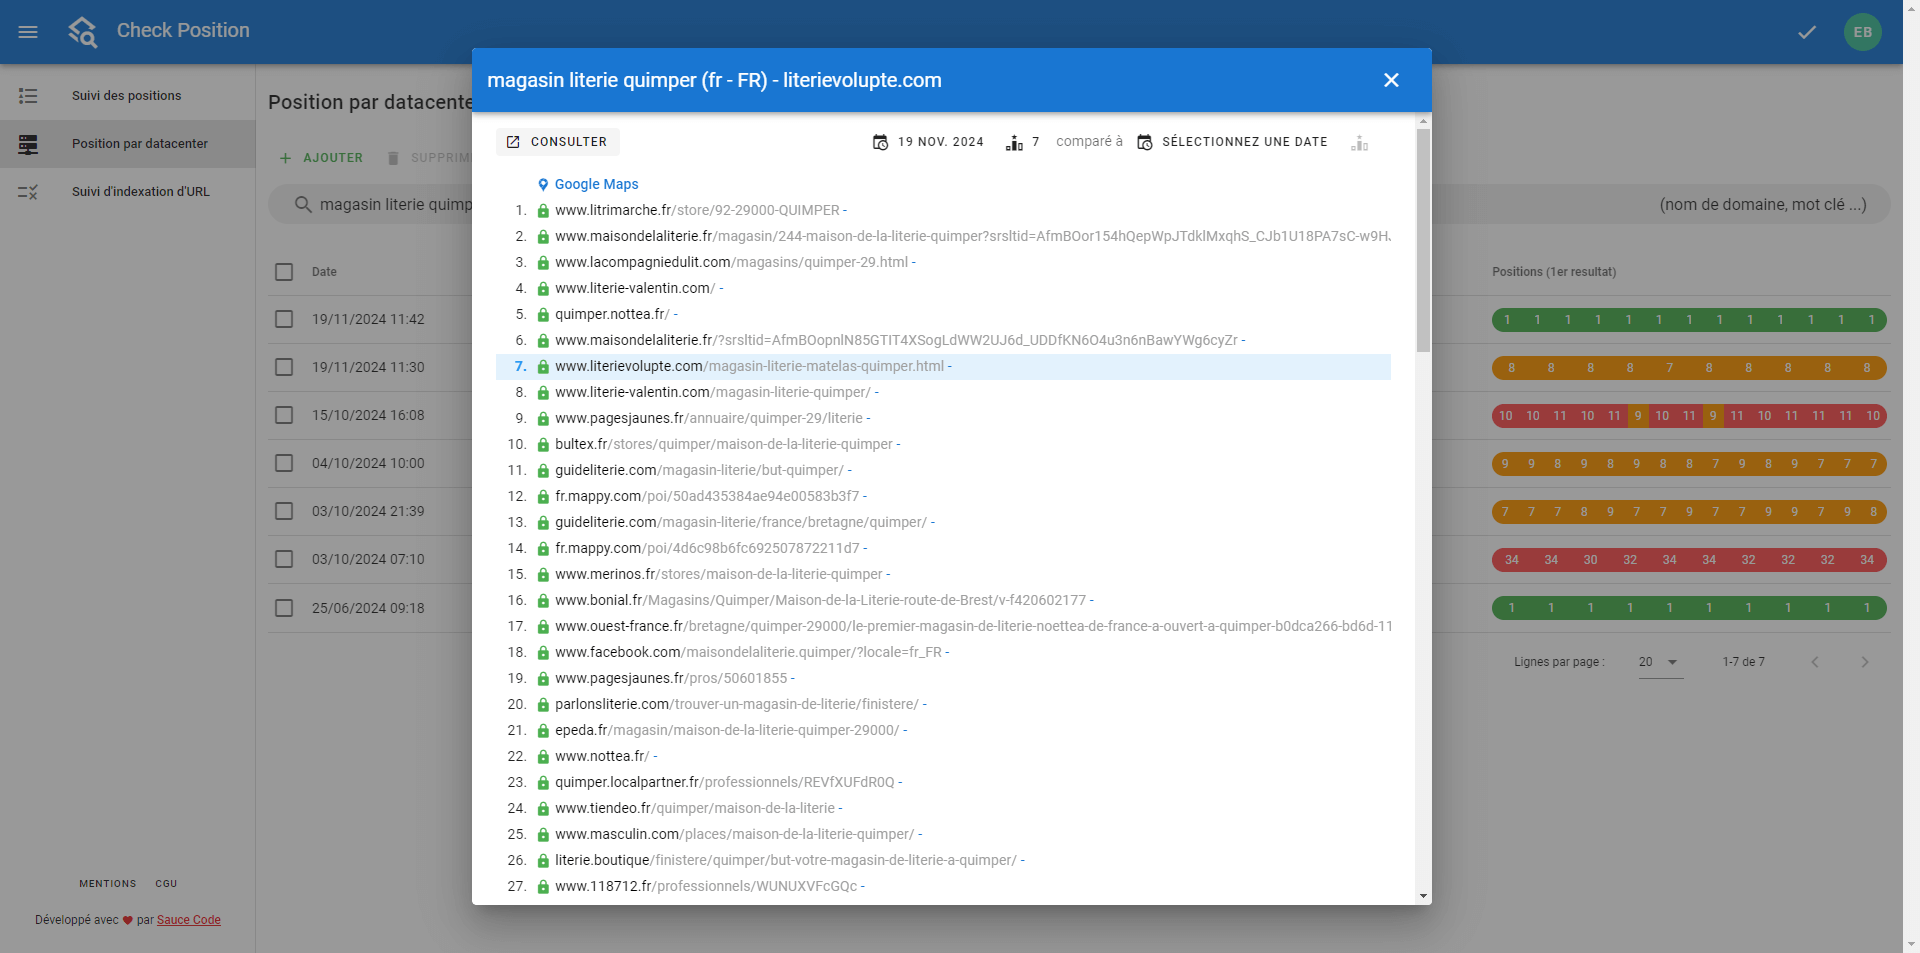
Task: Click the podium position 7 icon
Action: 1014,143
